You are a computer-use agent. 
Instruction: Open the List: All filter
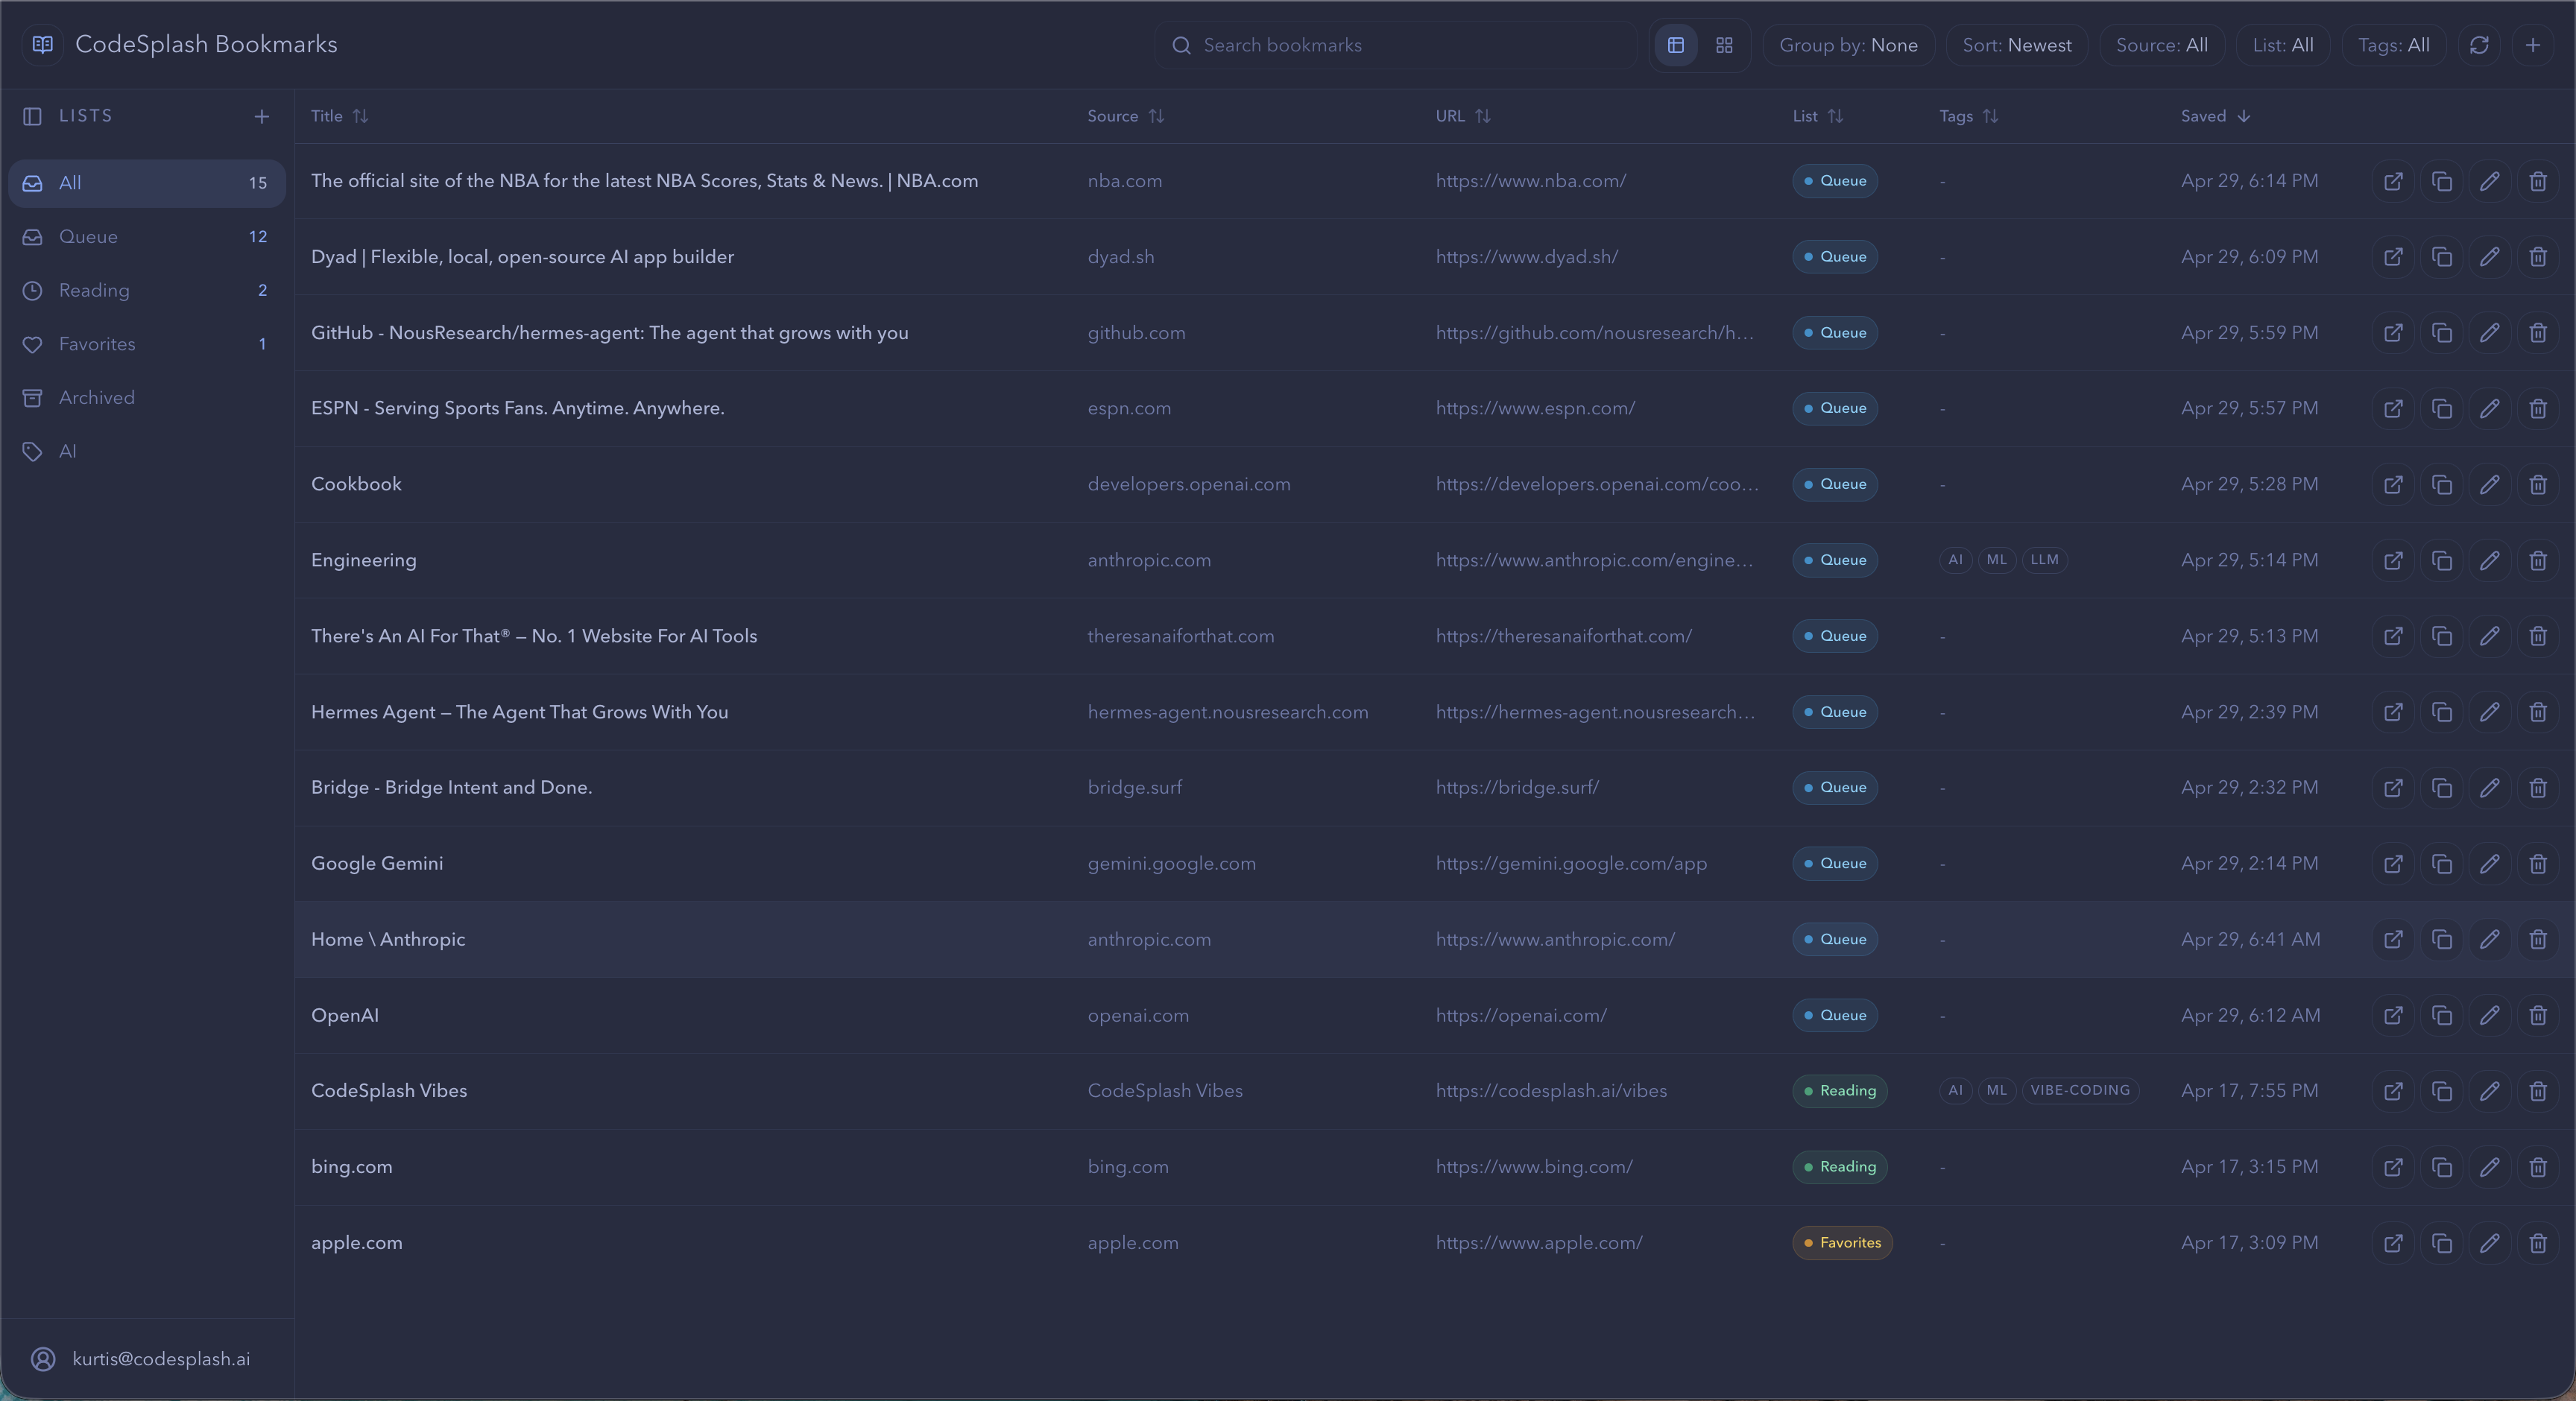click(x=2283, y=45)
